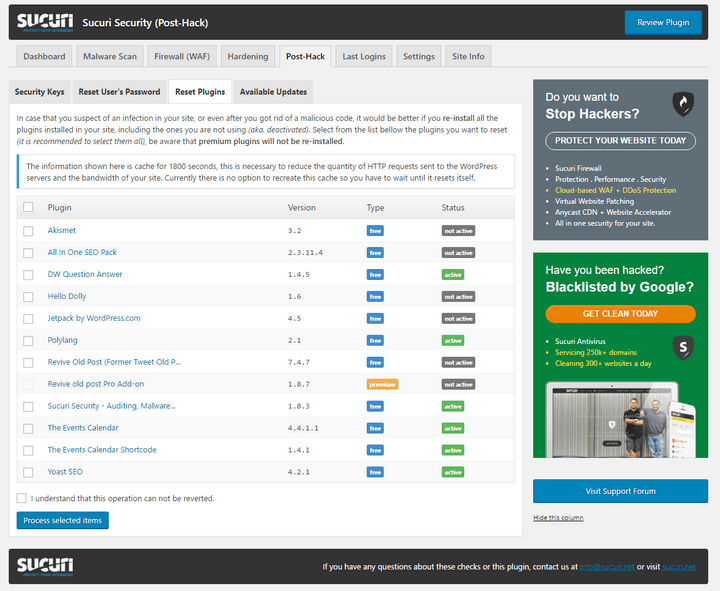720x591 pixels.
Task: Click the Sucuri logo in the footer
Action: pyautogui.click(x=45, y=567)
